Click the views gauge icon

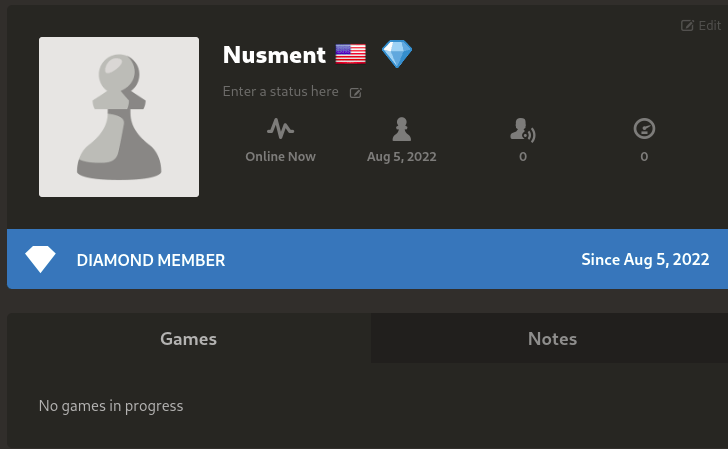[x=644, y=129]
